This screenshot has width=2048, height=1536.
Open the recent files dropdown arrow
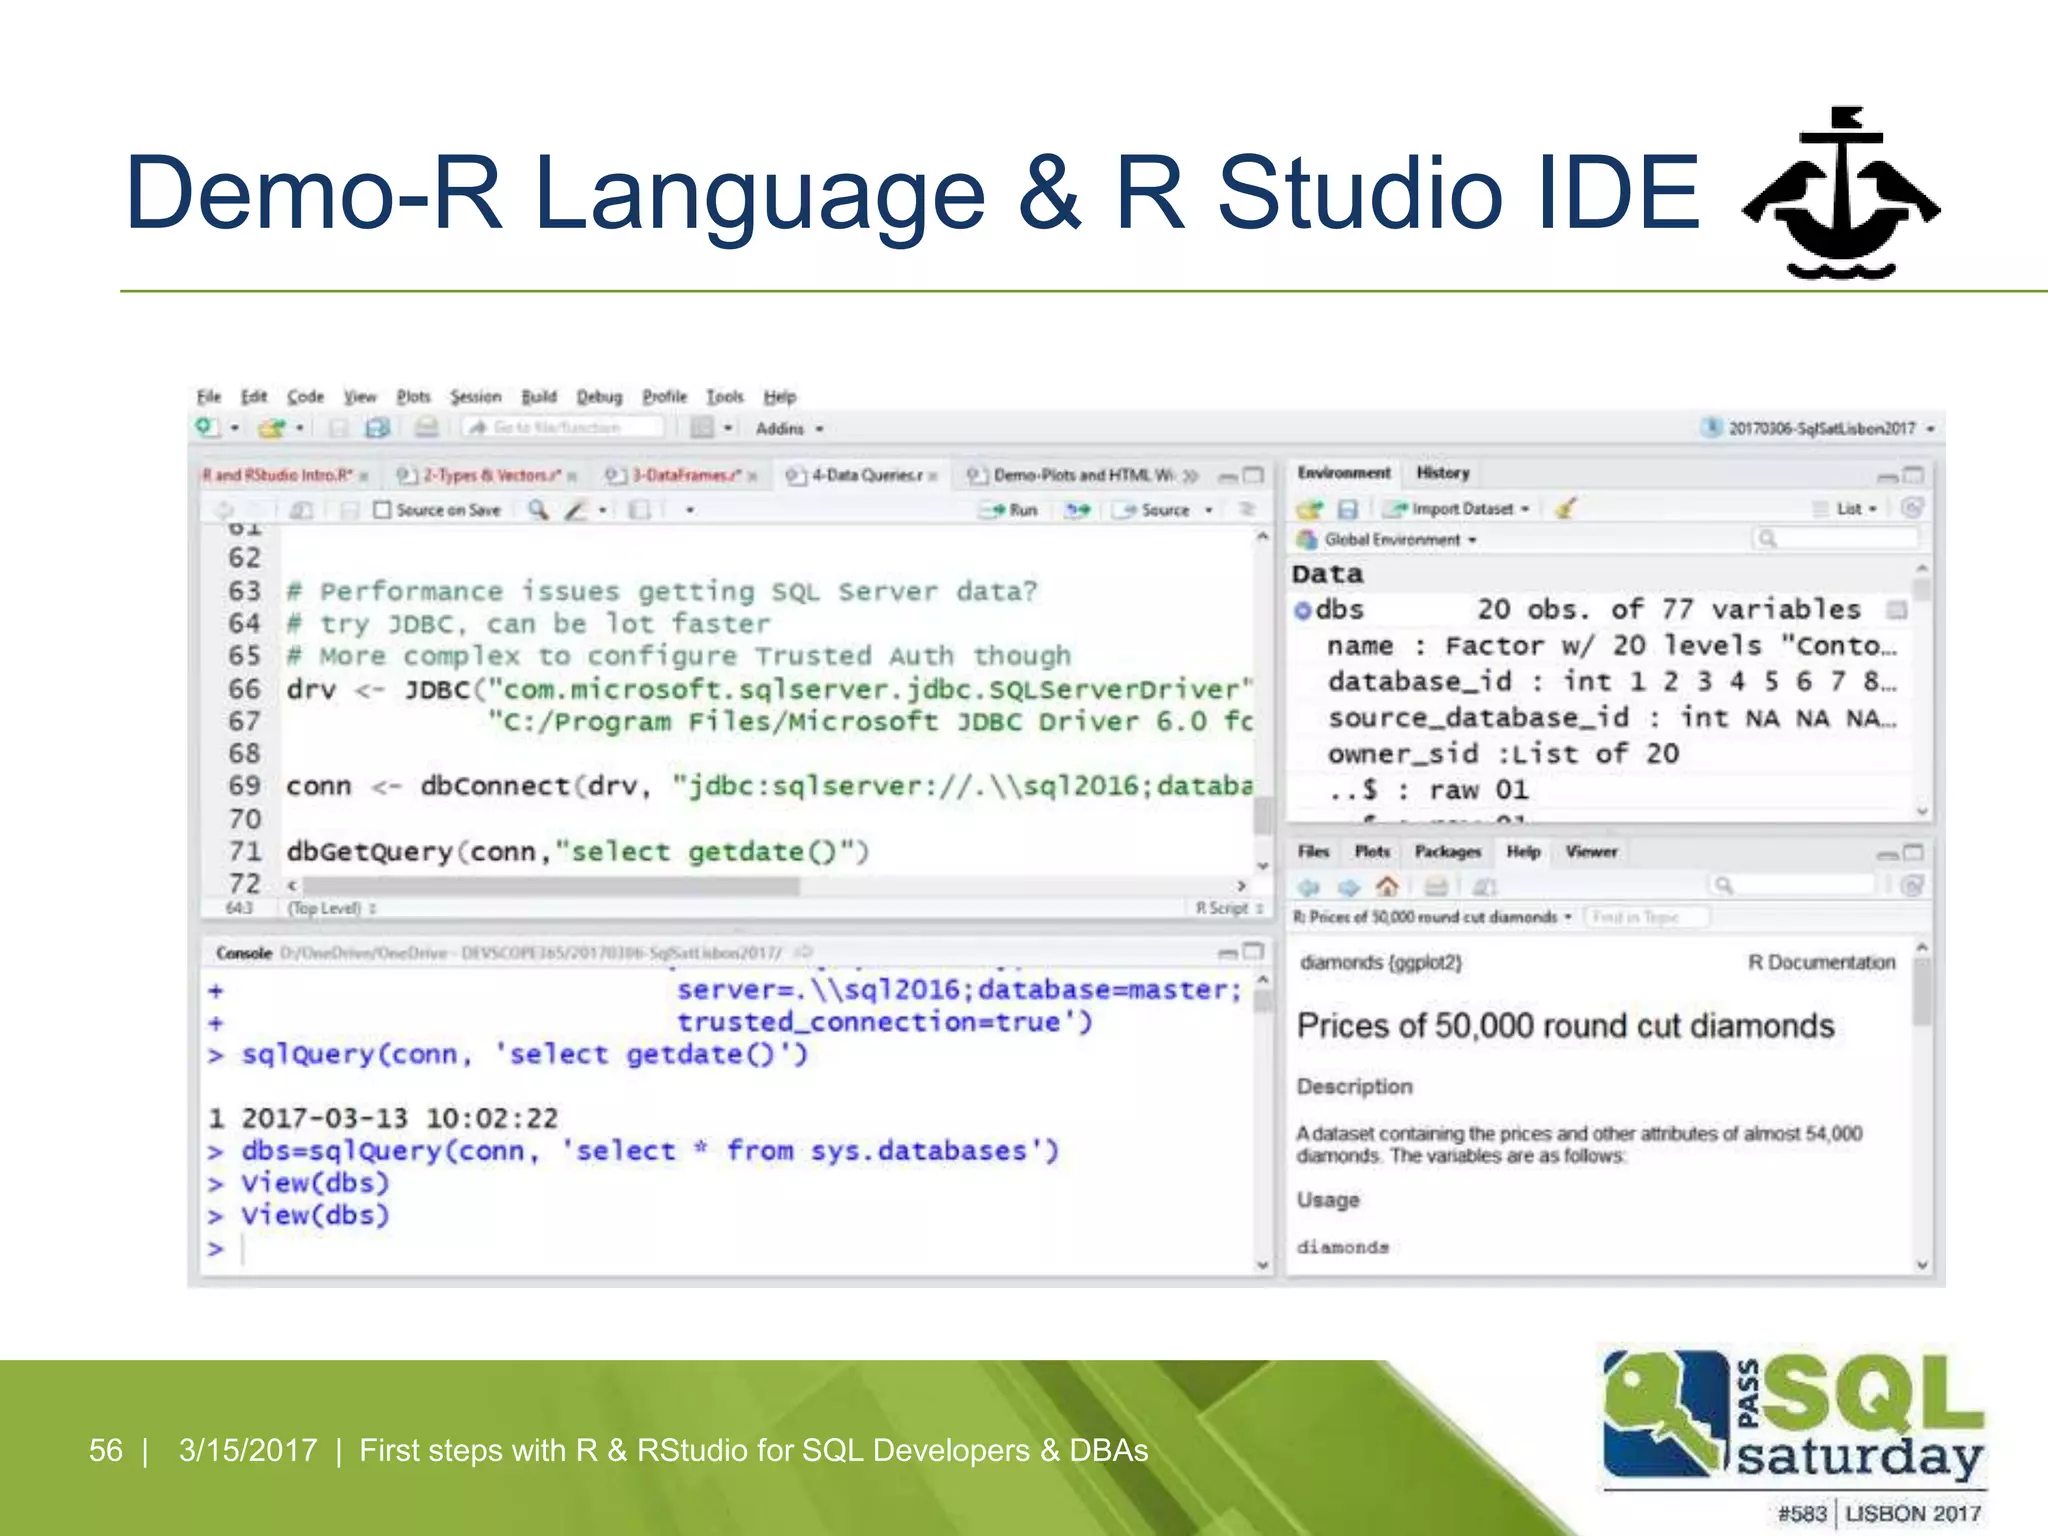tap(299, 428)
